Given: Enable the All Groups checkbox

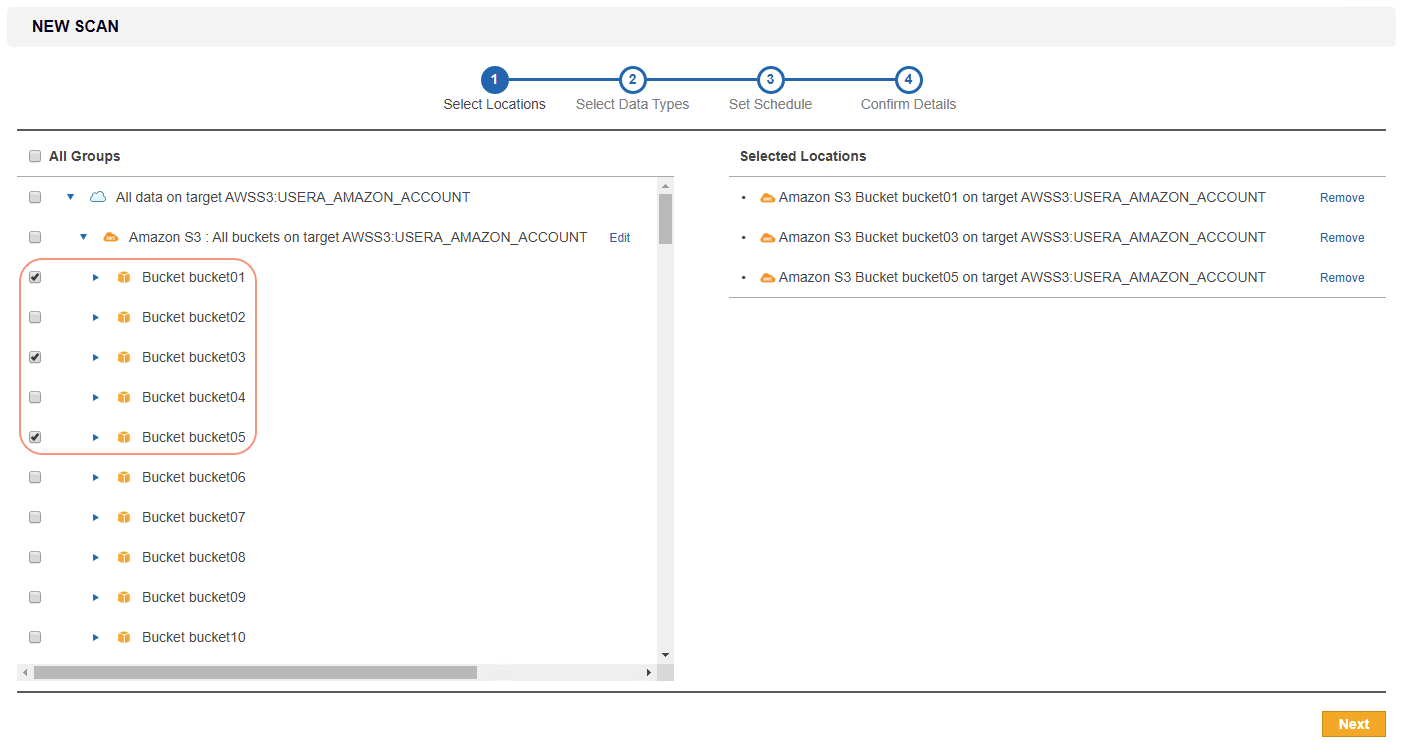Looking at the screenshot, I should point(35,156).
